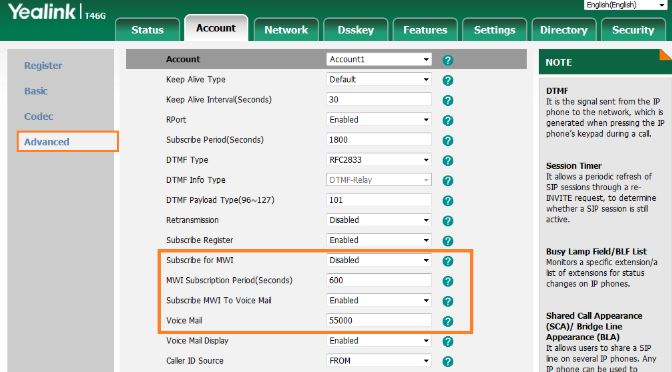Click help icon for Keep Alive Type

click(447, 80)
